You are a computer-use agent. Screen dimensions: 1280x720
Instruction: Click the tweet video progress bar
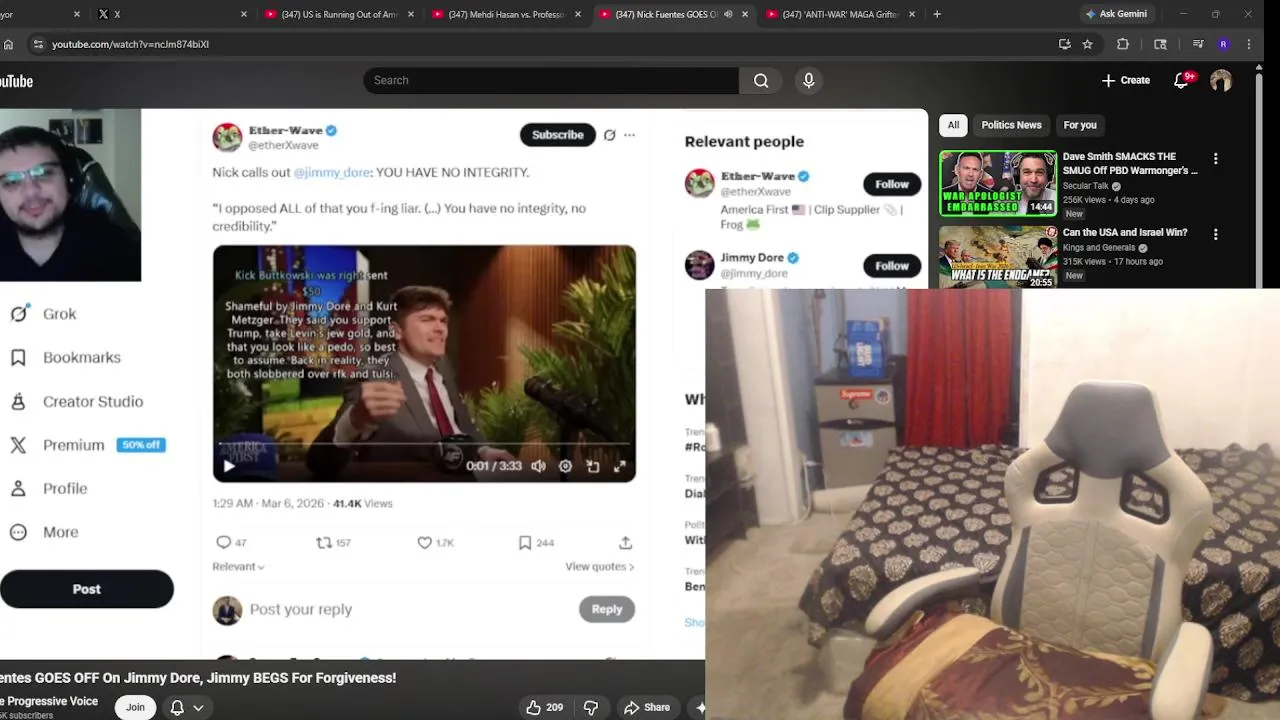424,443
